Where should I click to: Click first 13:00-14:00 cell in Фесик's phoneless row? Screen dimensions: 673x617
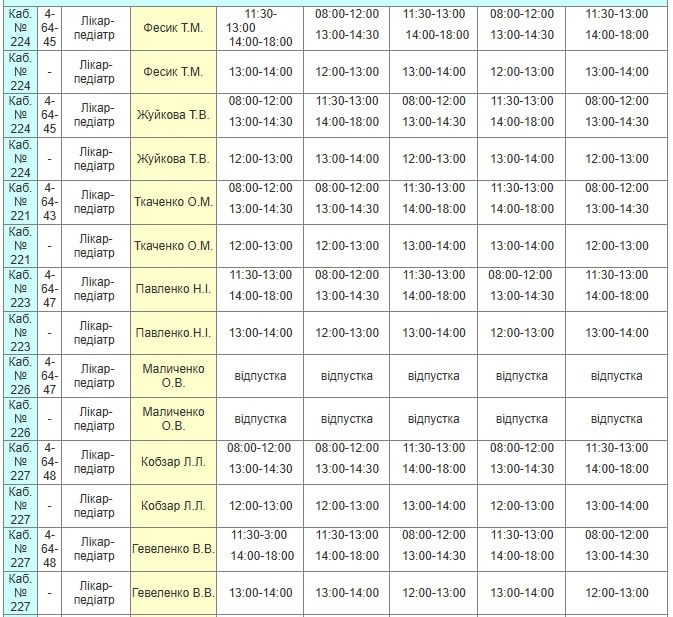[260, 72]
